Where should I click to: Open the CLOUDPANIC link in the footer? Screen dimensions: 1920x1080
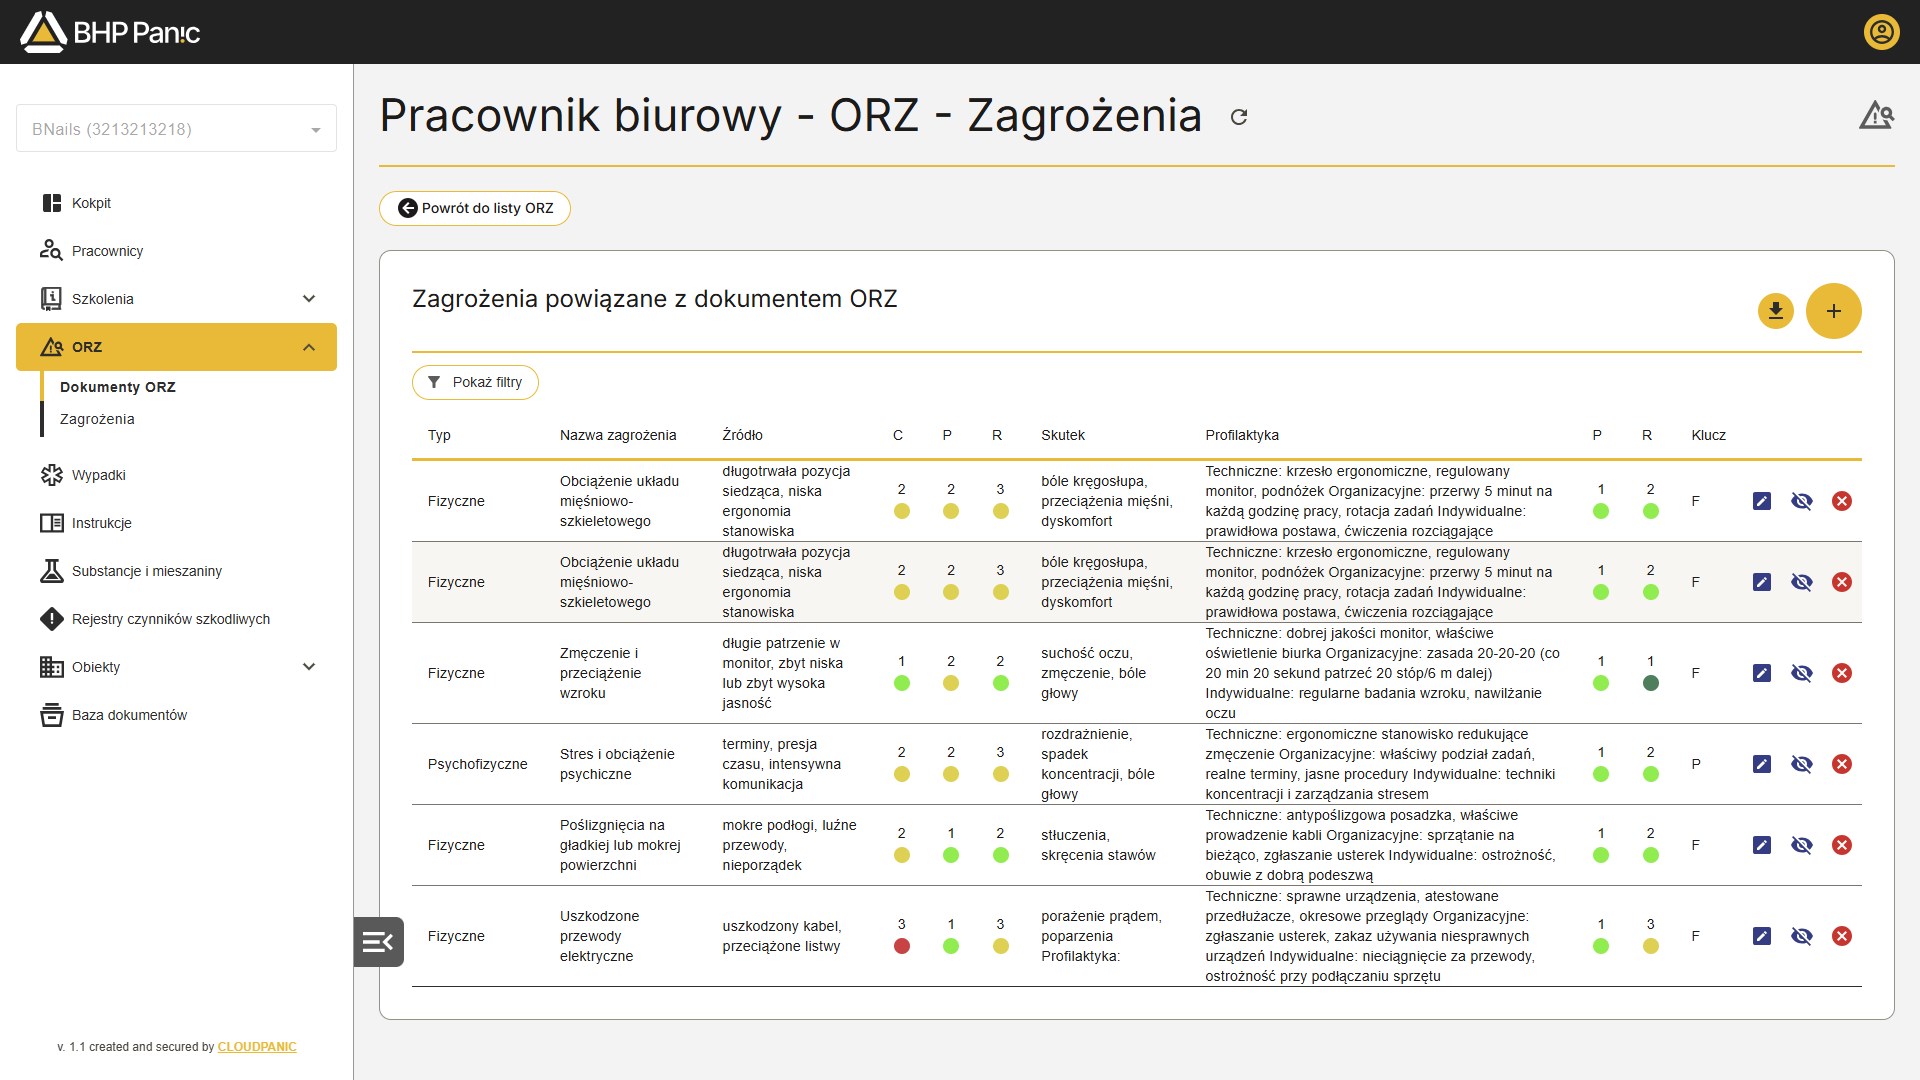coord(257,1047)
